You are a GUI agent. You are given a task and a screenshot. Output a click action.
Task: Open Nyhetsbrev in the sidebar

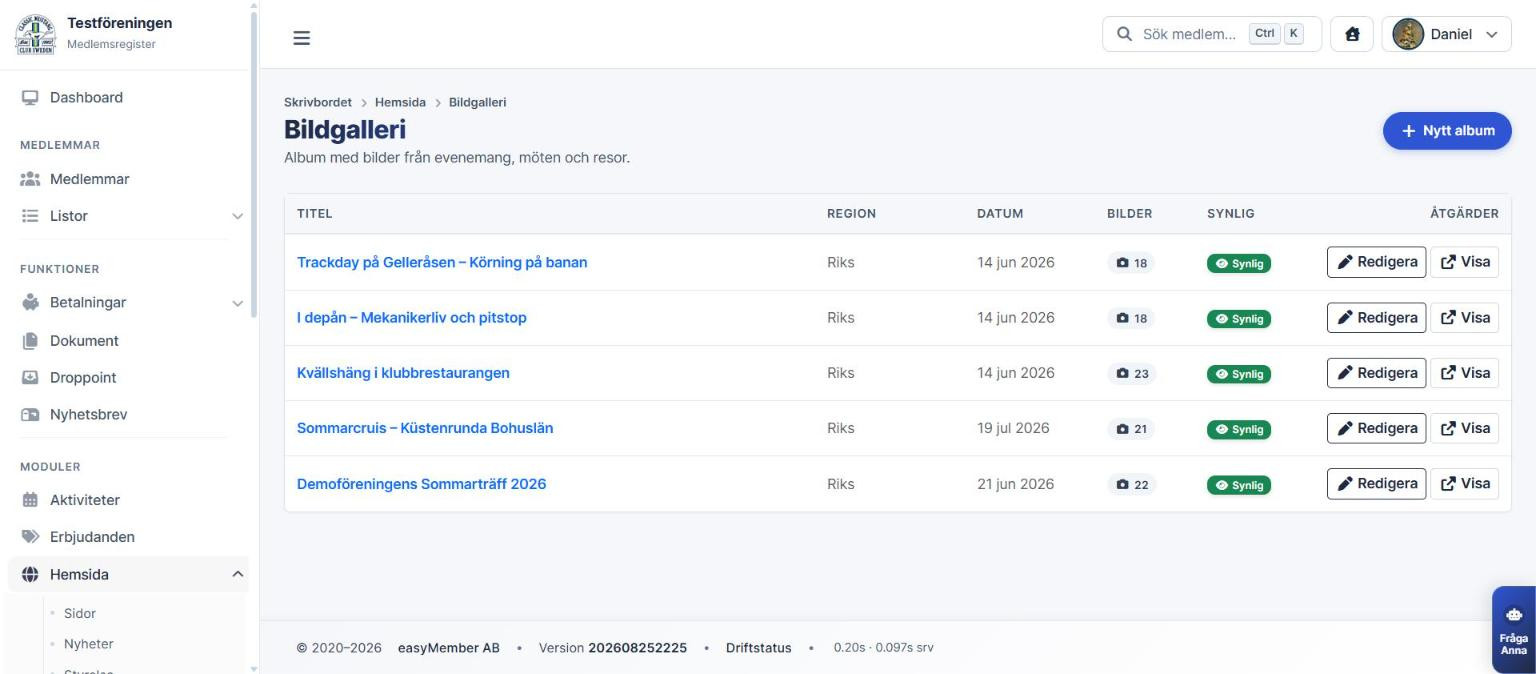click(x=88, y=415)
